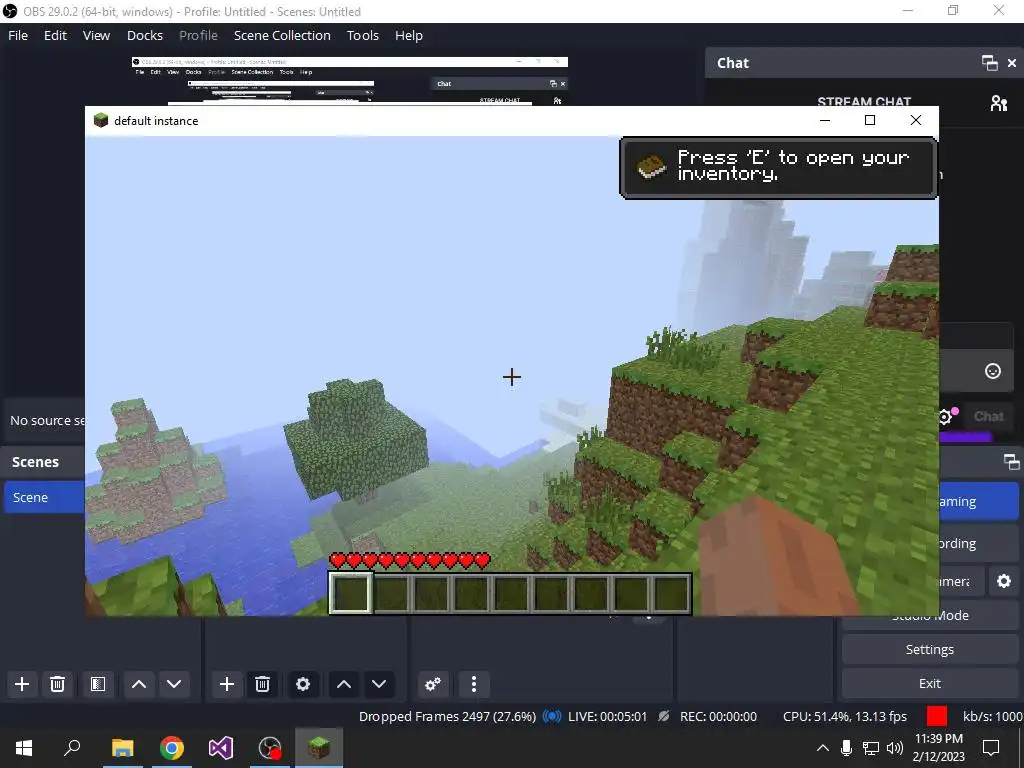
Task: Move source up with arrow icon
Action: pyautogui.click(x=344, y=684)
